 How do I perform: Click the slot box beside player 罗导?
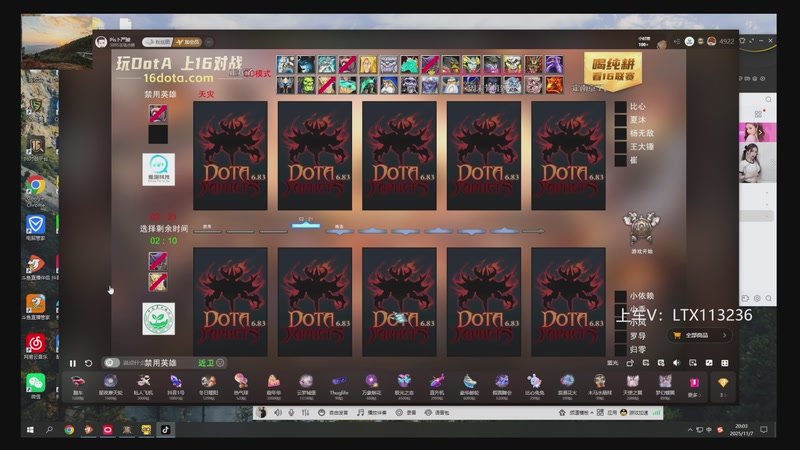point(620,336)
